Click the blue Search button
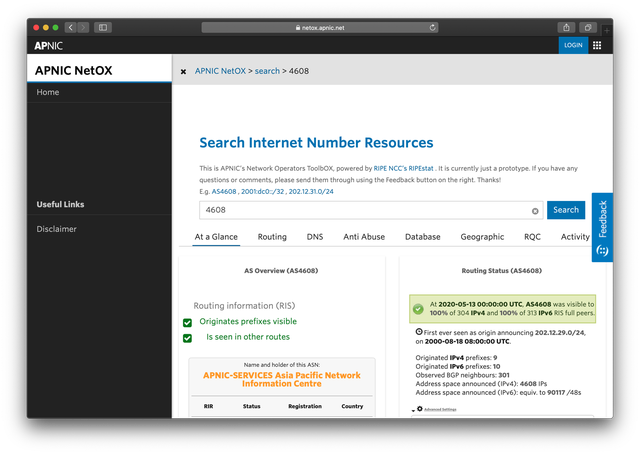 click(x=566, y=210)
